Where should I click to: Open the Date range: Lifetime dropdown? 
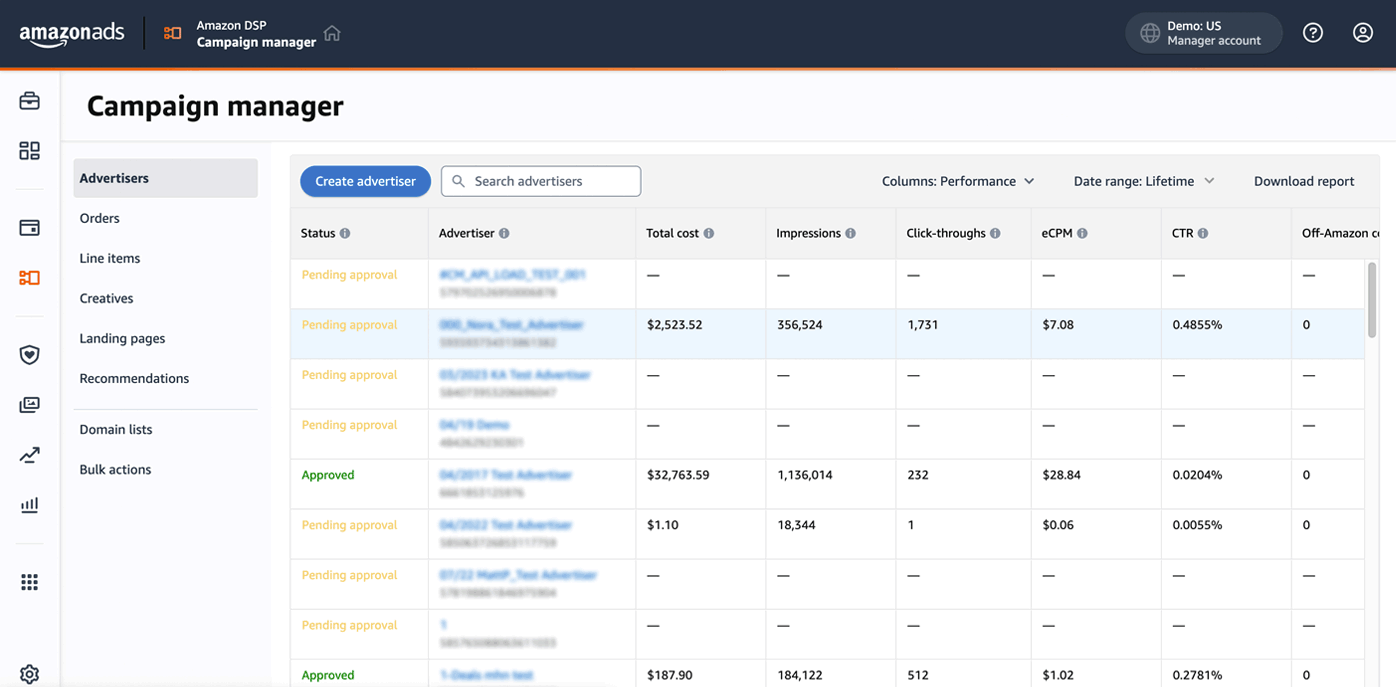tap(1143, 181)
